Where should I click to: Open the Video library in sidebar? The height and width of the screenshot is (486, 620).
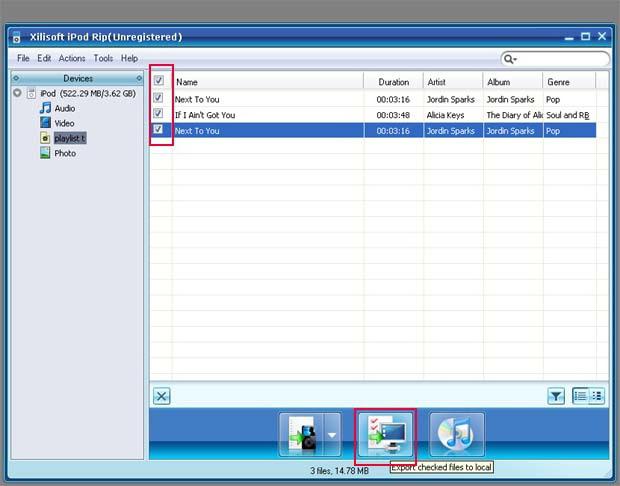coord(64,123)
